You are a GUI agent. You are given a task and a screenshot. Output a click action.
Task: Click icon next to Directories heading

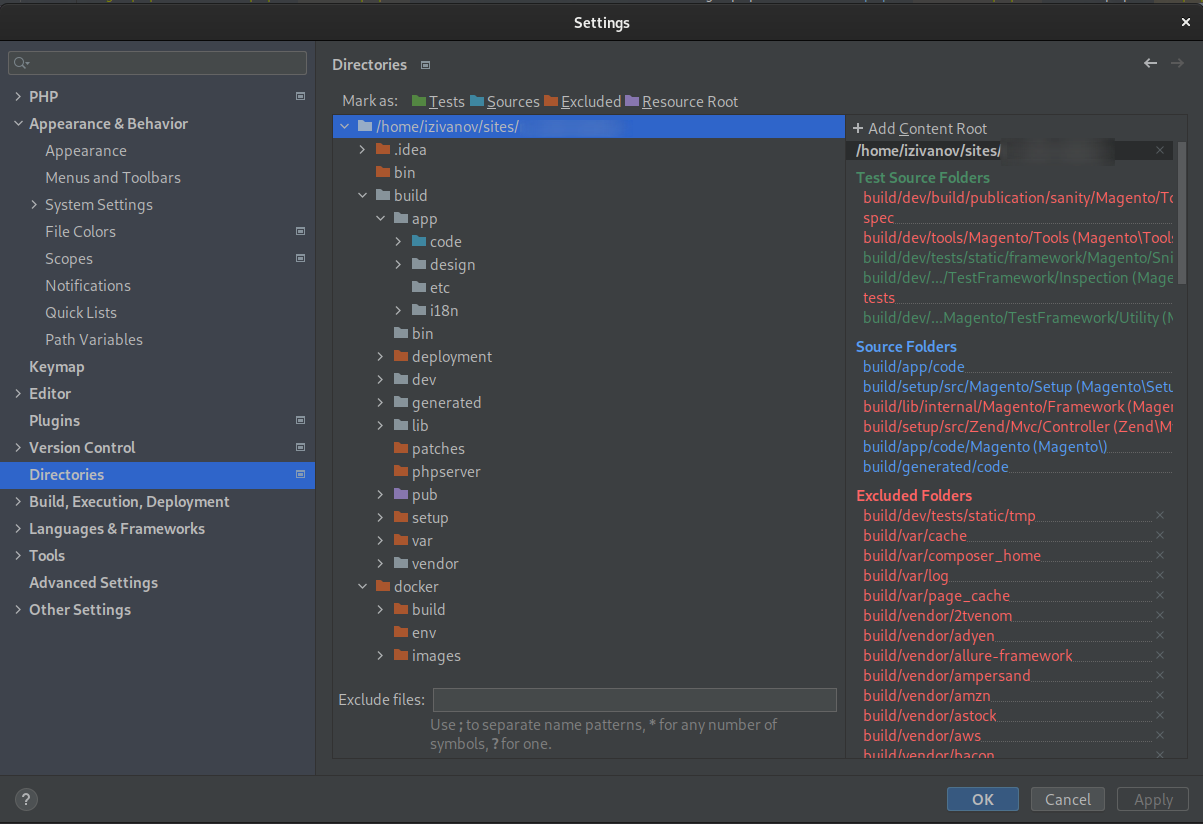[x=425, y=65]
